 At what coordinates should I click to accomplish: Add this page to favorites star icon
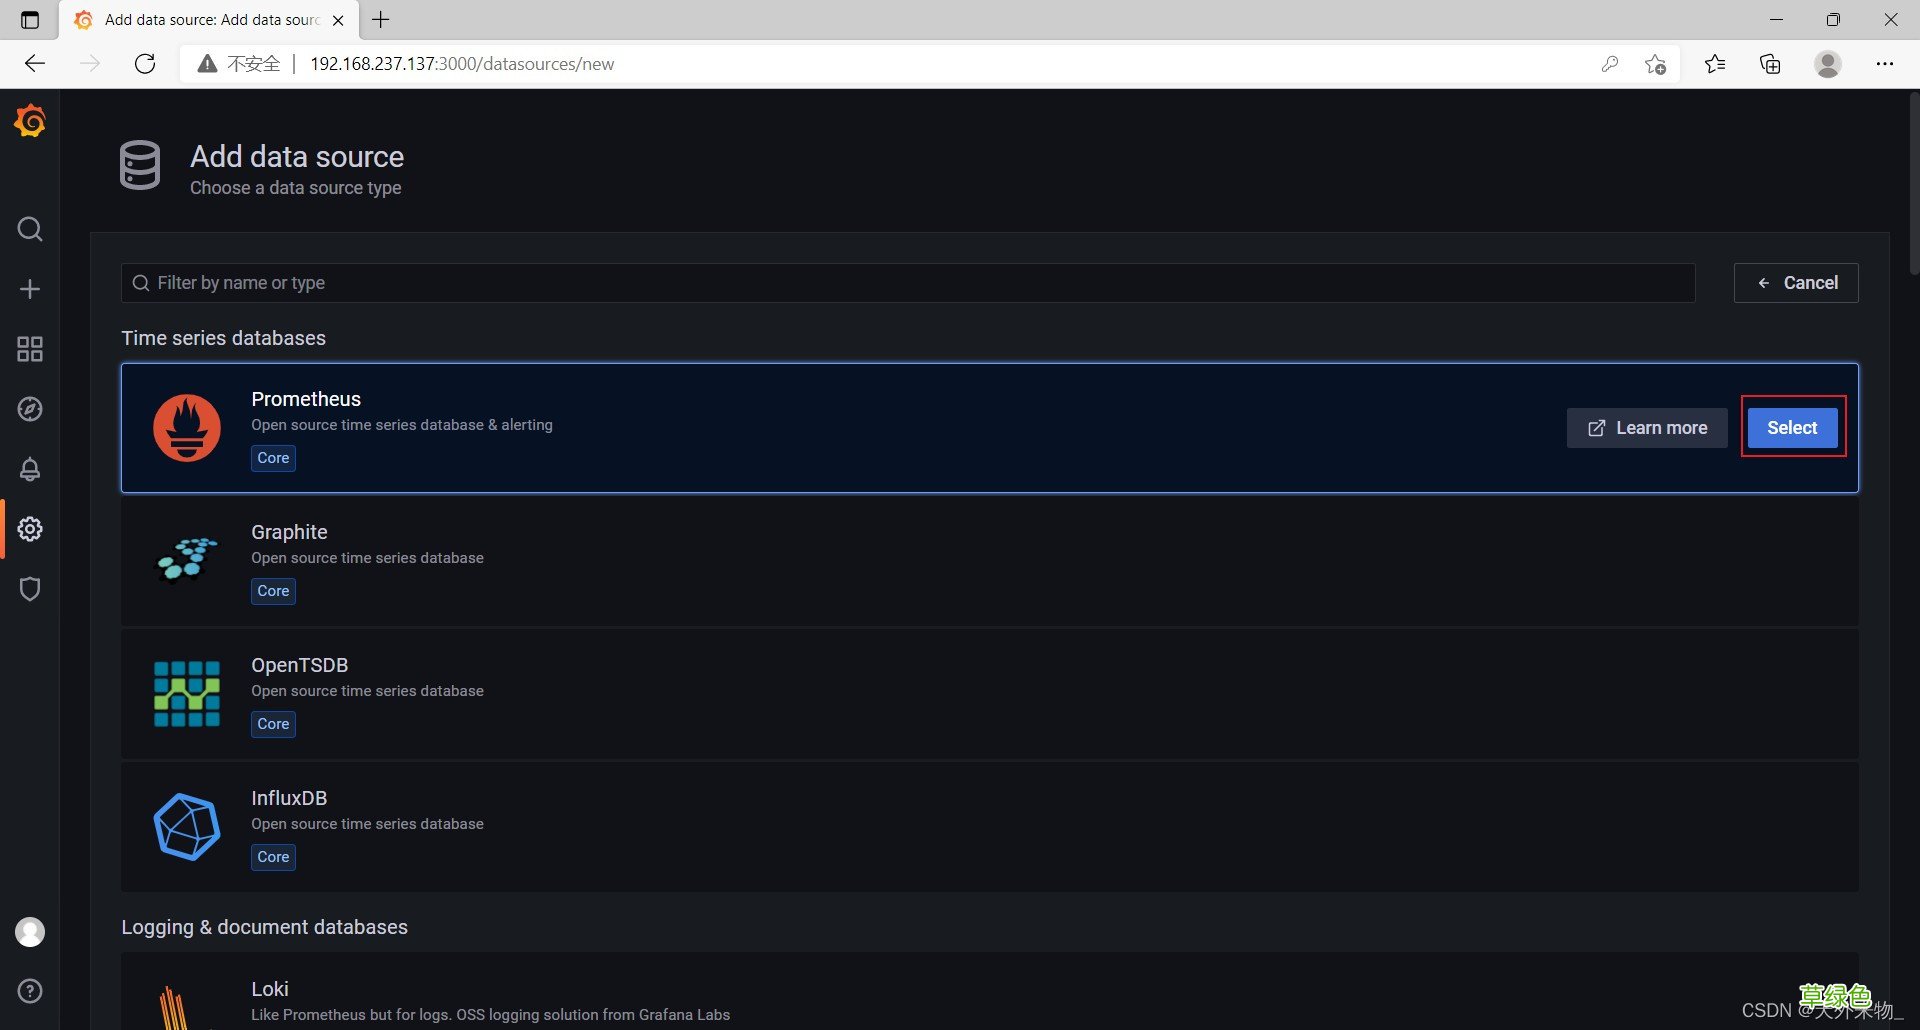click(x=1655, y=64)
